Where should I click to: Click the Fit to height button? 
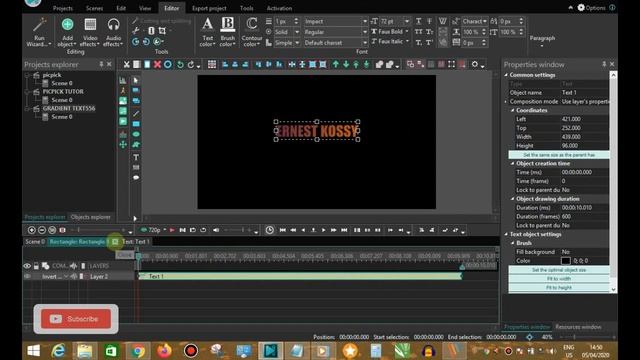click(x=559, y=287)
